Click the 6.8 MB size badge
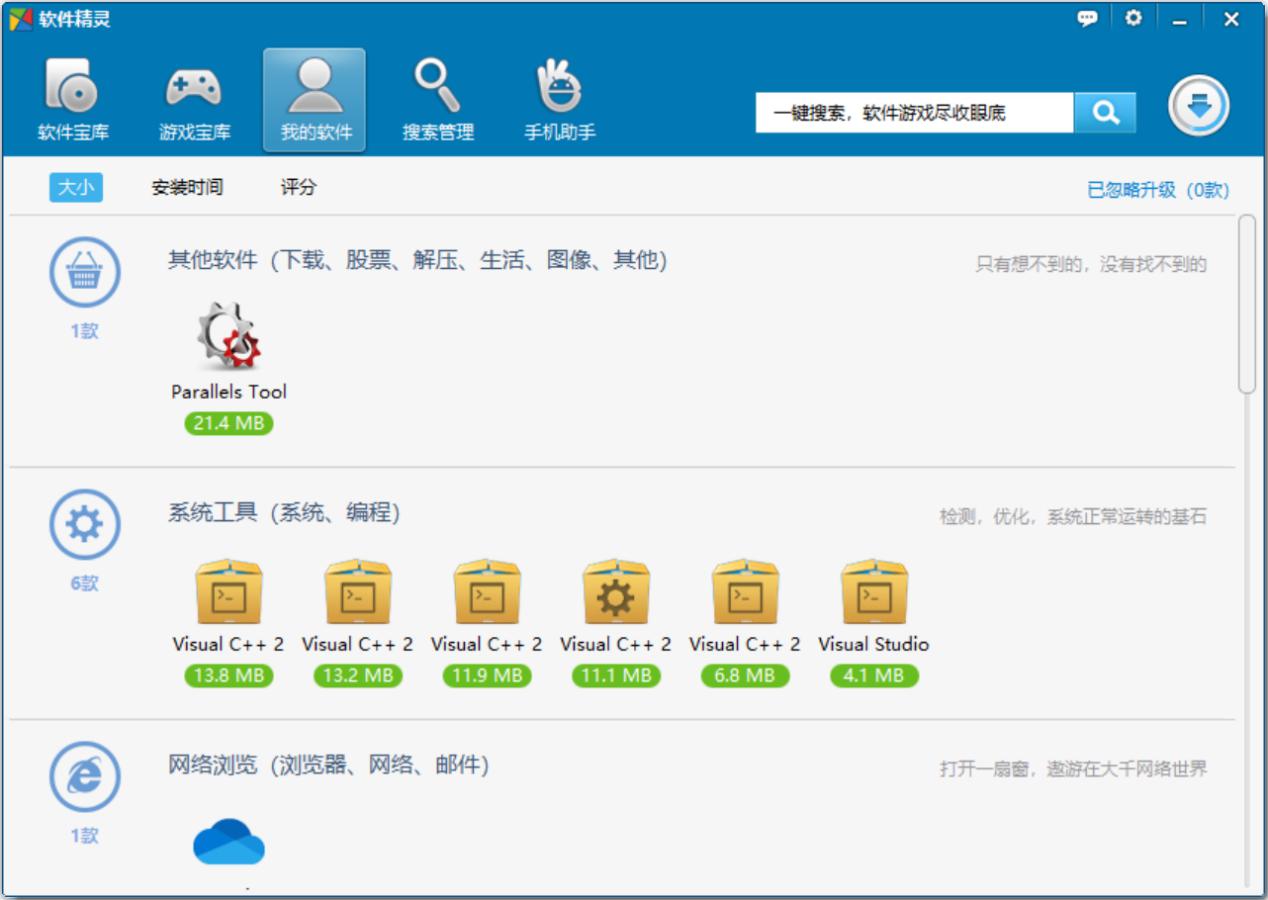Viewport: 1268px width, 900px height. pyautogui.click(x=745, y=676)
